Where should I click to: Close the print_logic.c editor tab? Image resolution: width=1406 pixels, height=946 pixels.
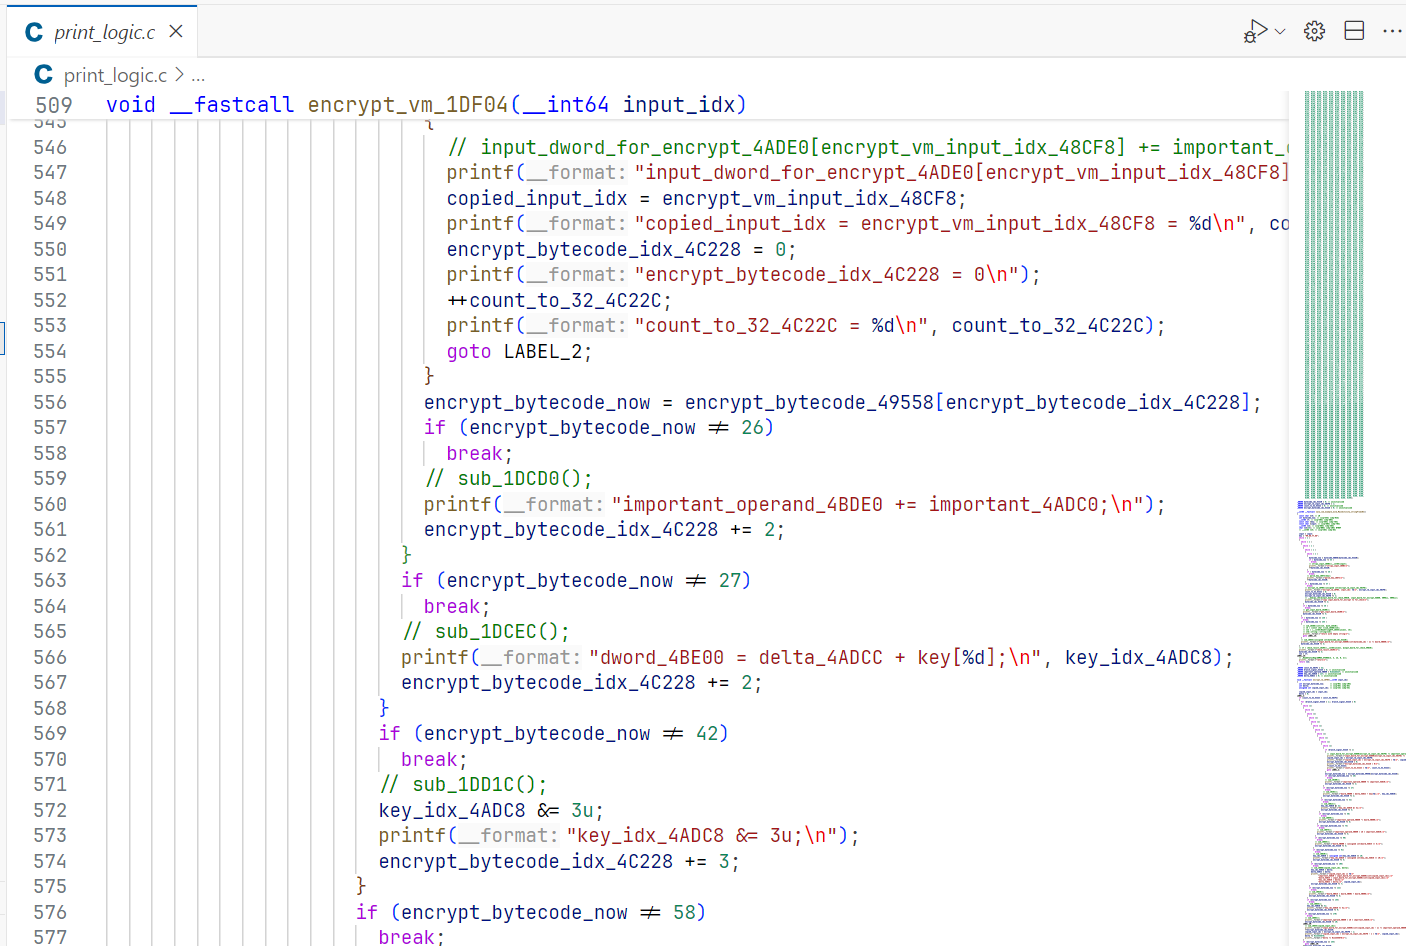[176, 32]
